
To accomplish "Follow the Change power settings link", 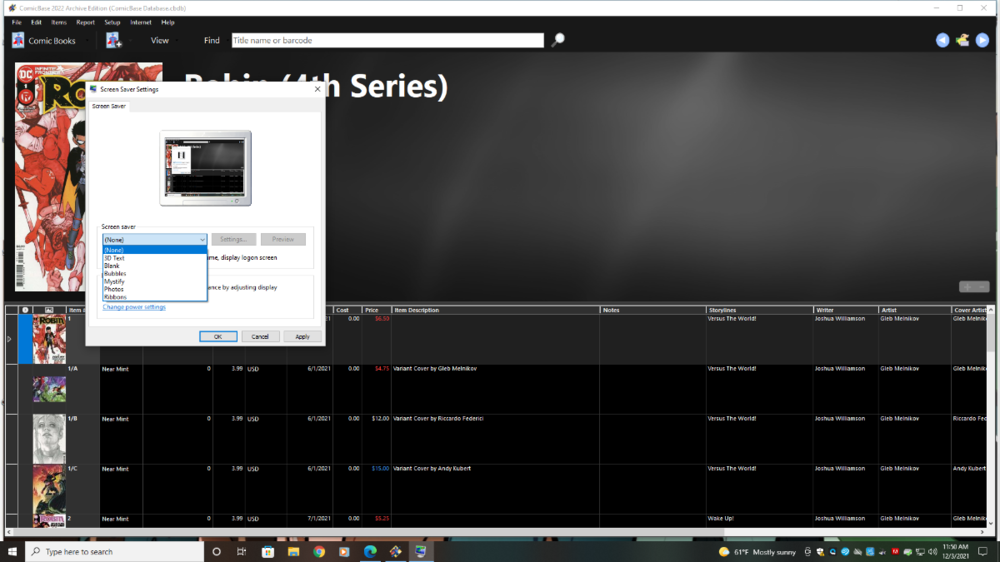I will pos(134,307).
